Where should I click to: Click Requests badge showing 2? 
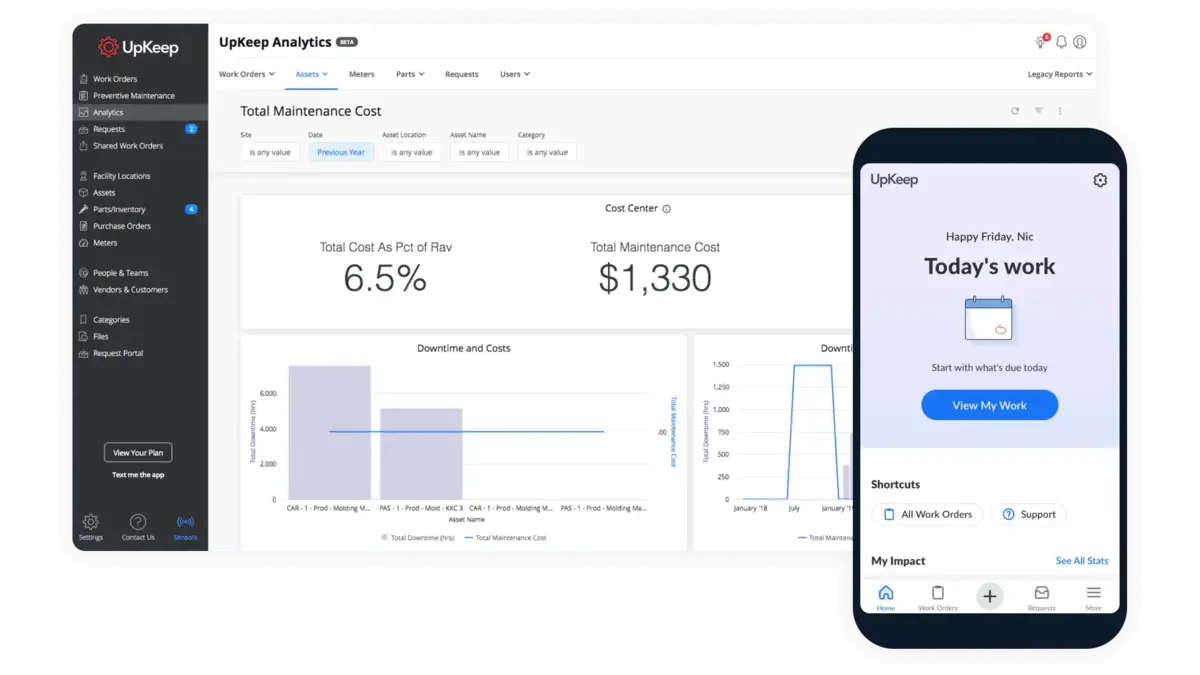191,129
